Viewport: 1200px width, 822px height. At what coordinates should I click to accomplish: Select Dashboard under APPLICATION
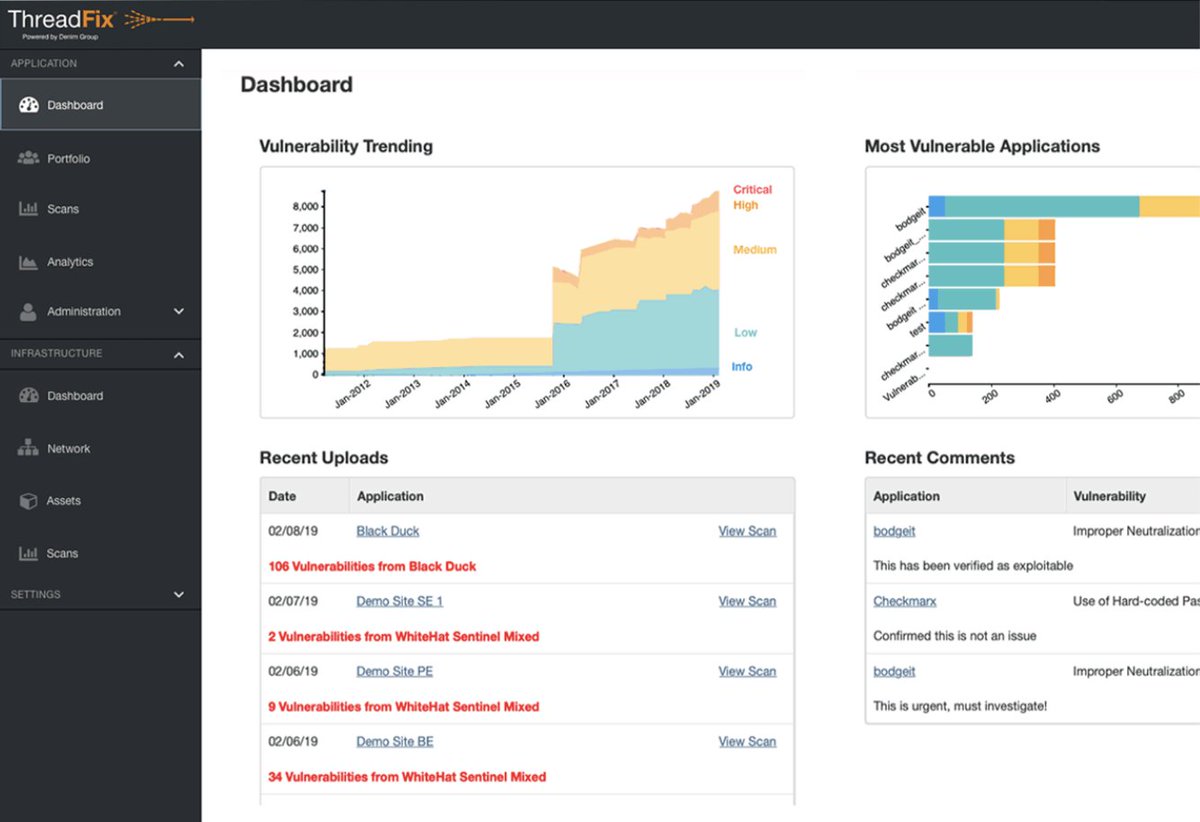[x=100, y=105]
